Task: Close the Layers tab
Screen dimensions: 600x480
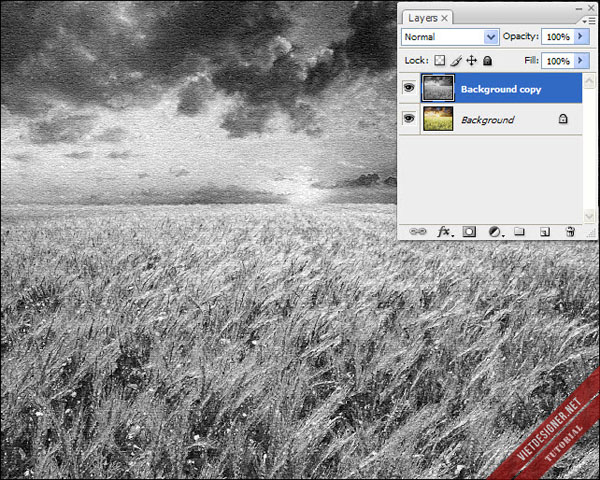Action: click(x=444, y=18)
